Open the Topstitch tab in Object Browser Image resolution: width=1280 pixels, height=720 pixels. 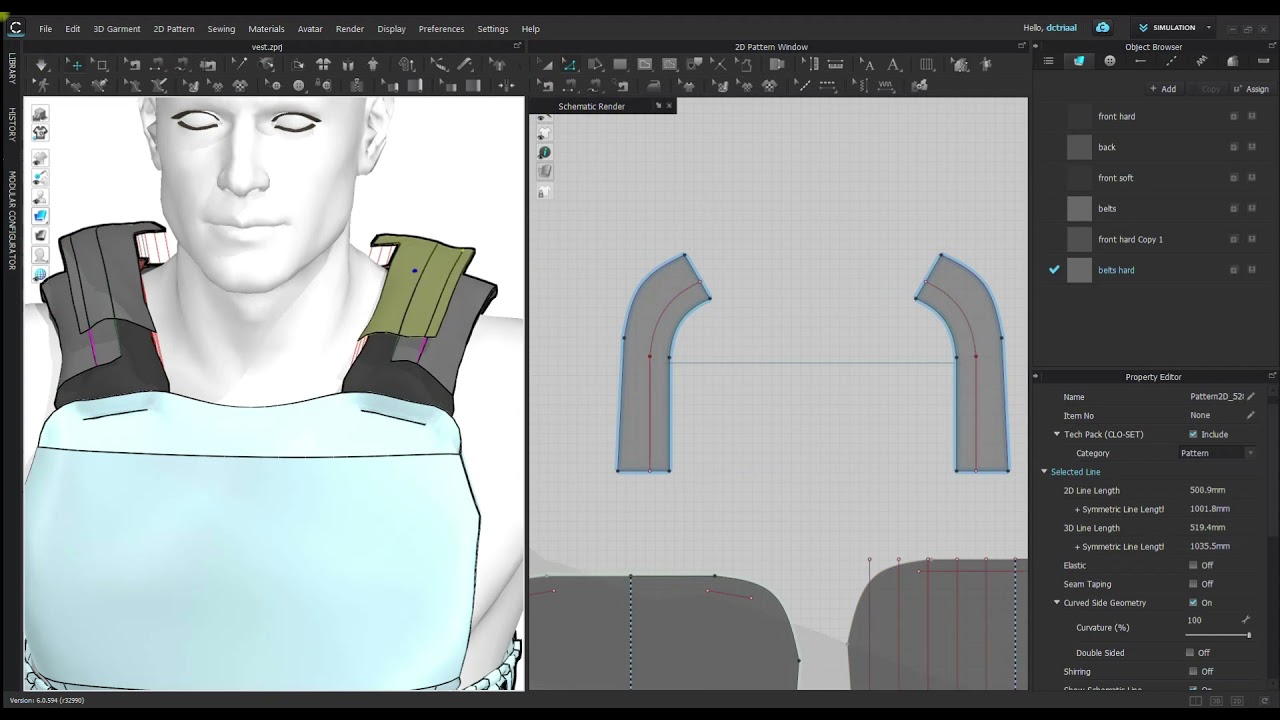pos(1171,61)
